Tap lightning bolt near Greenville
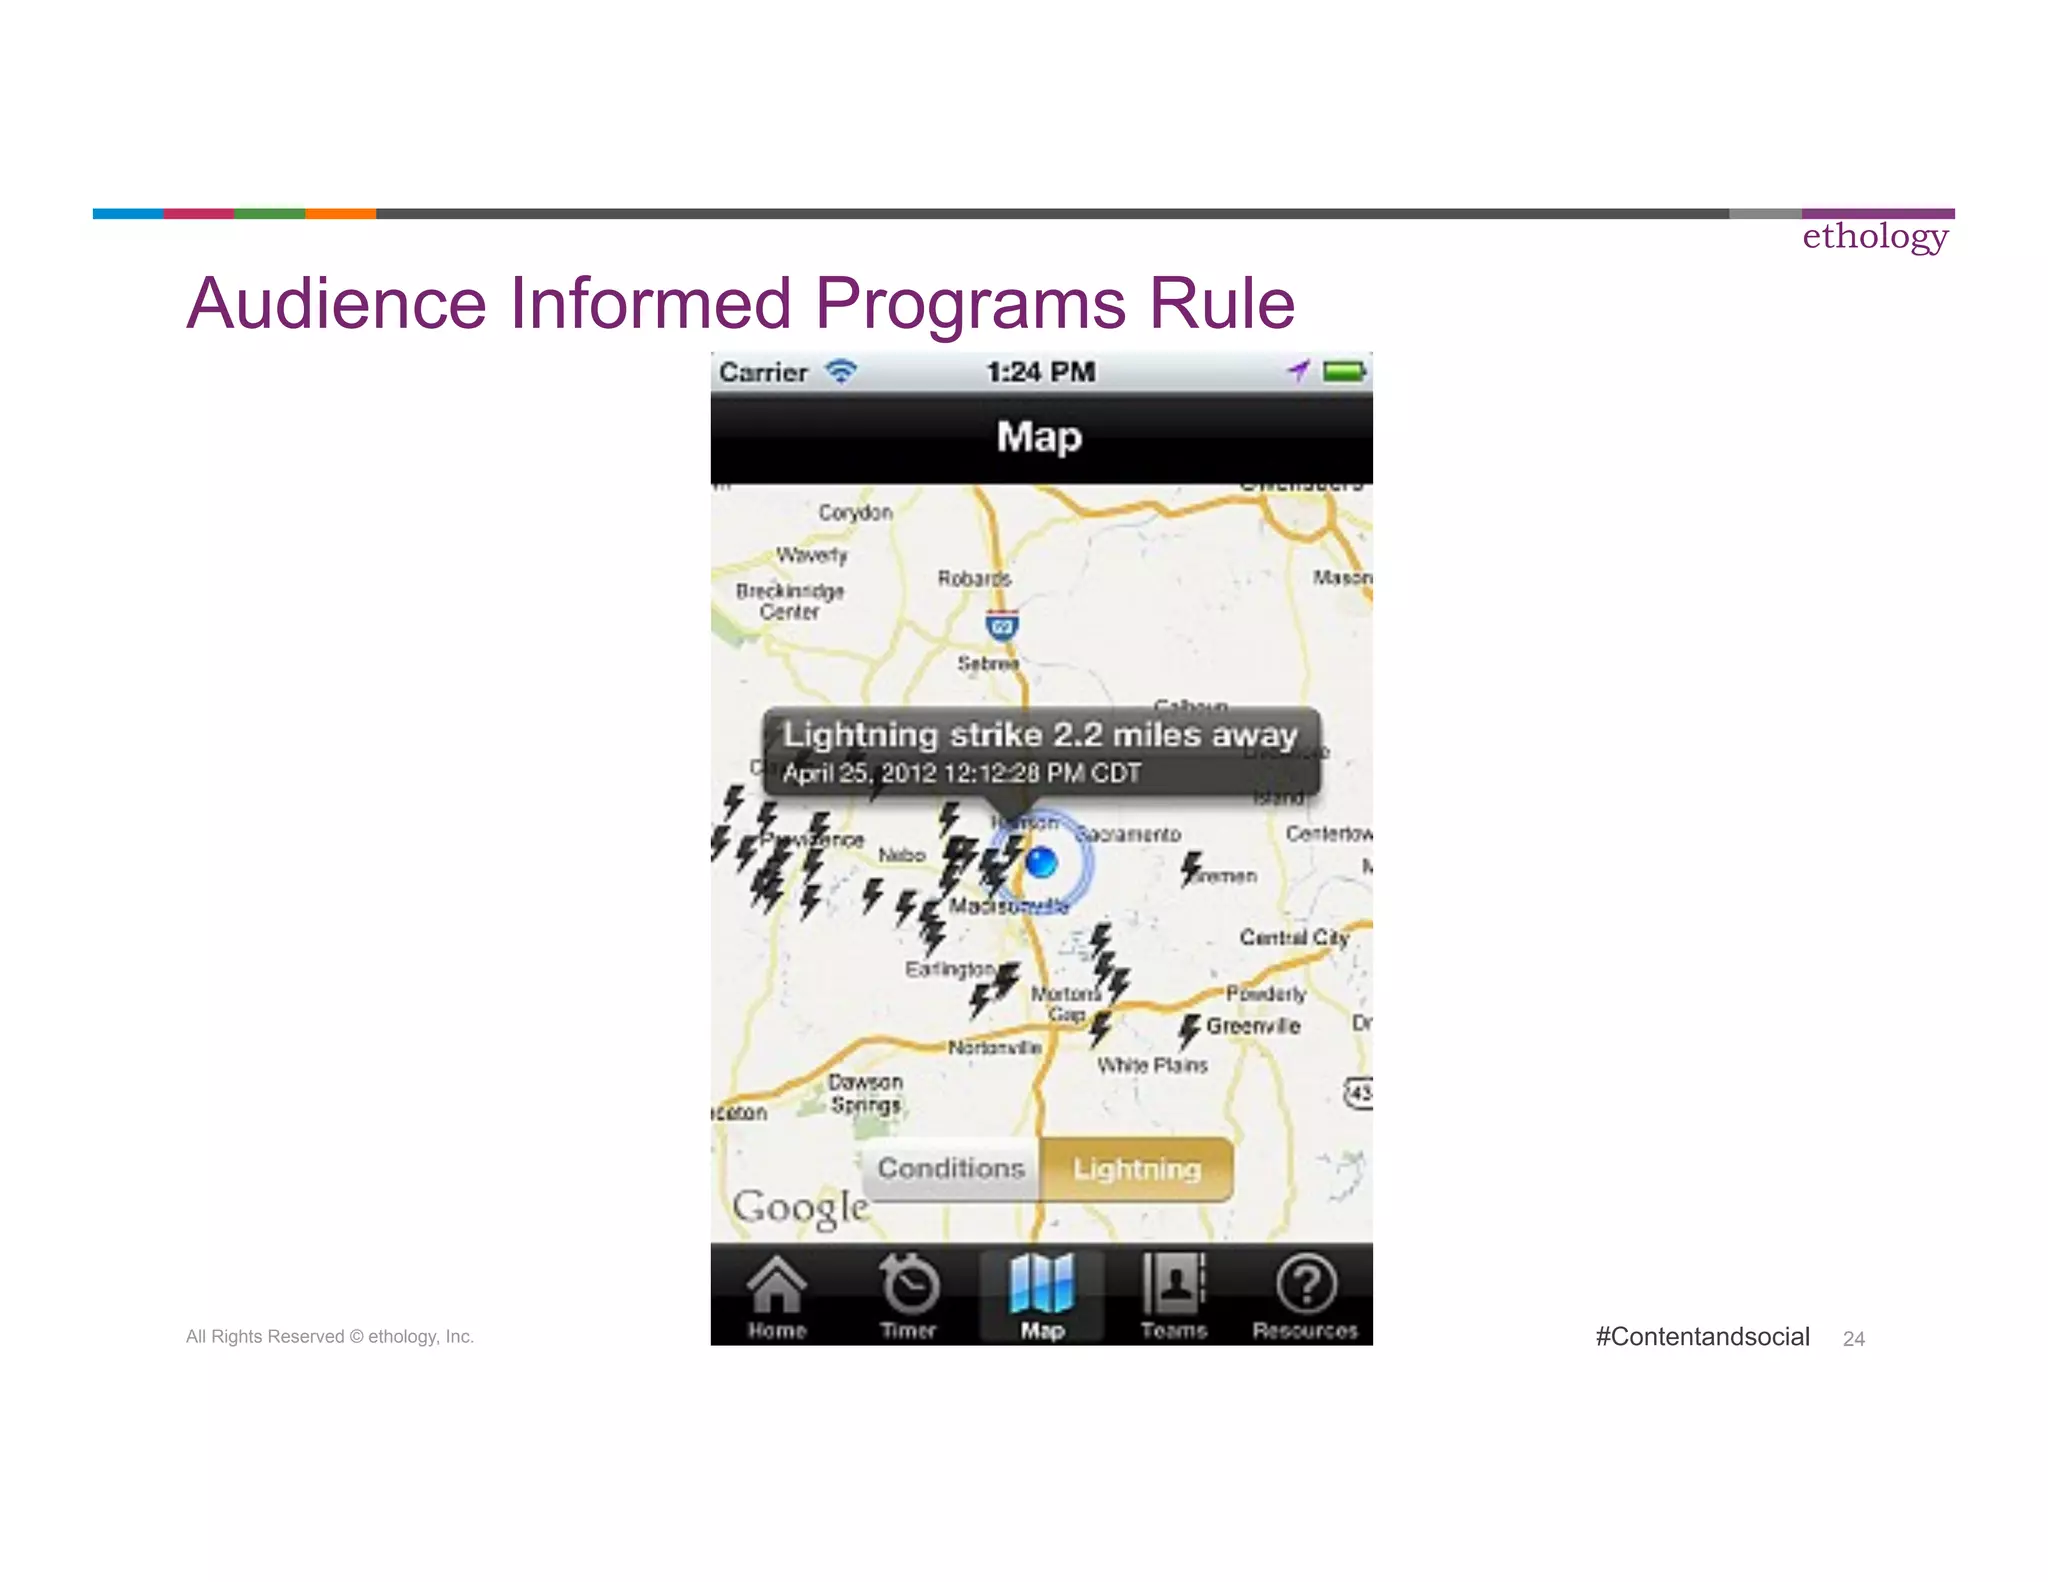The width and height of the screenshot is (2048, 1582). [x=1188, y=1030]
